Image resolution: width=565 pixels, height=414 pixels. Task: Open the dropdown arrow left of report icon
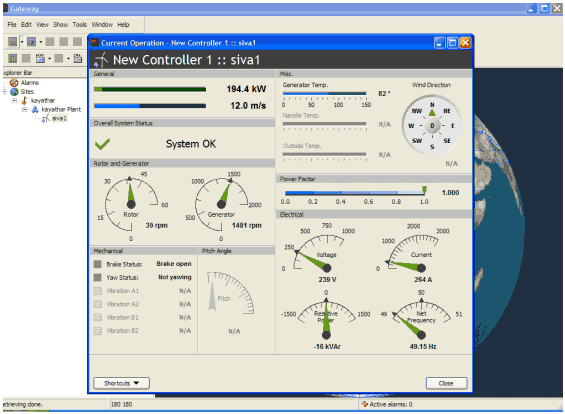[x=68, y=58]
